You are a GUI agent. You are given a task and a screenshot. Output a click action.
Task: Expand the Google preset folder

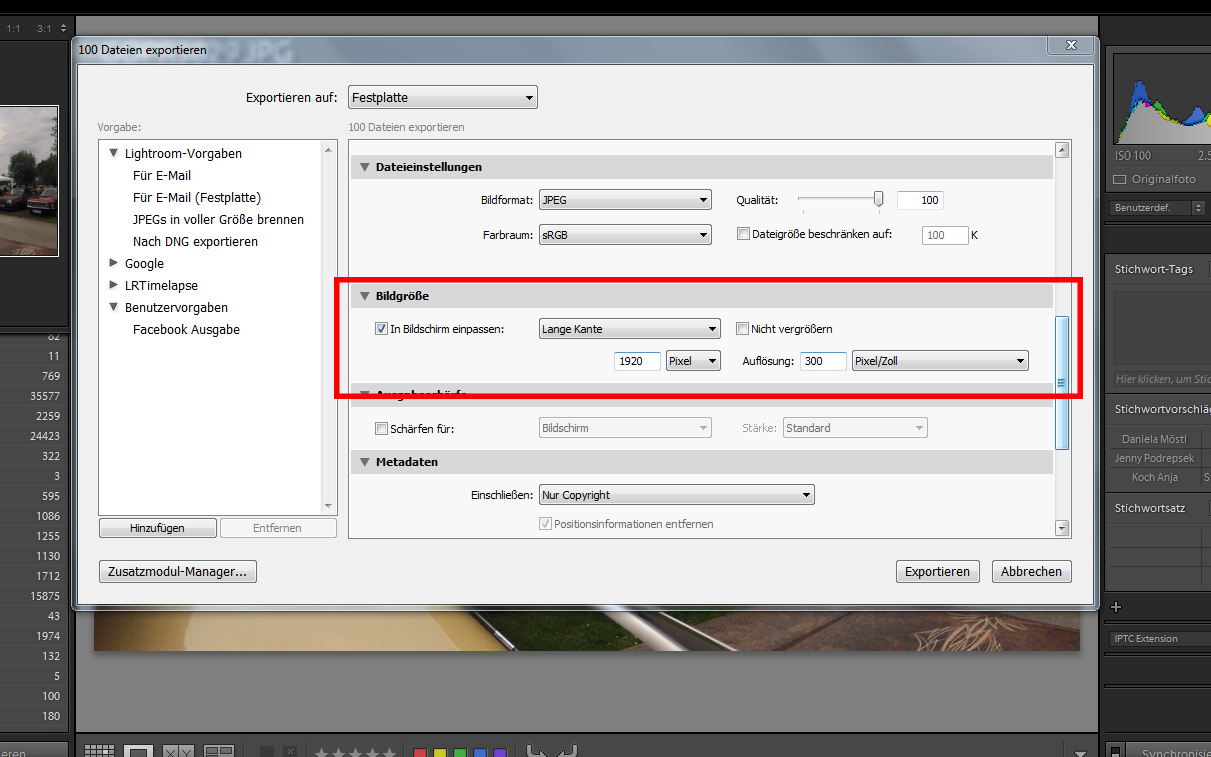114,263
